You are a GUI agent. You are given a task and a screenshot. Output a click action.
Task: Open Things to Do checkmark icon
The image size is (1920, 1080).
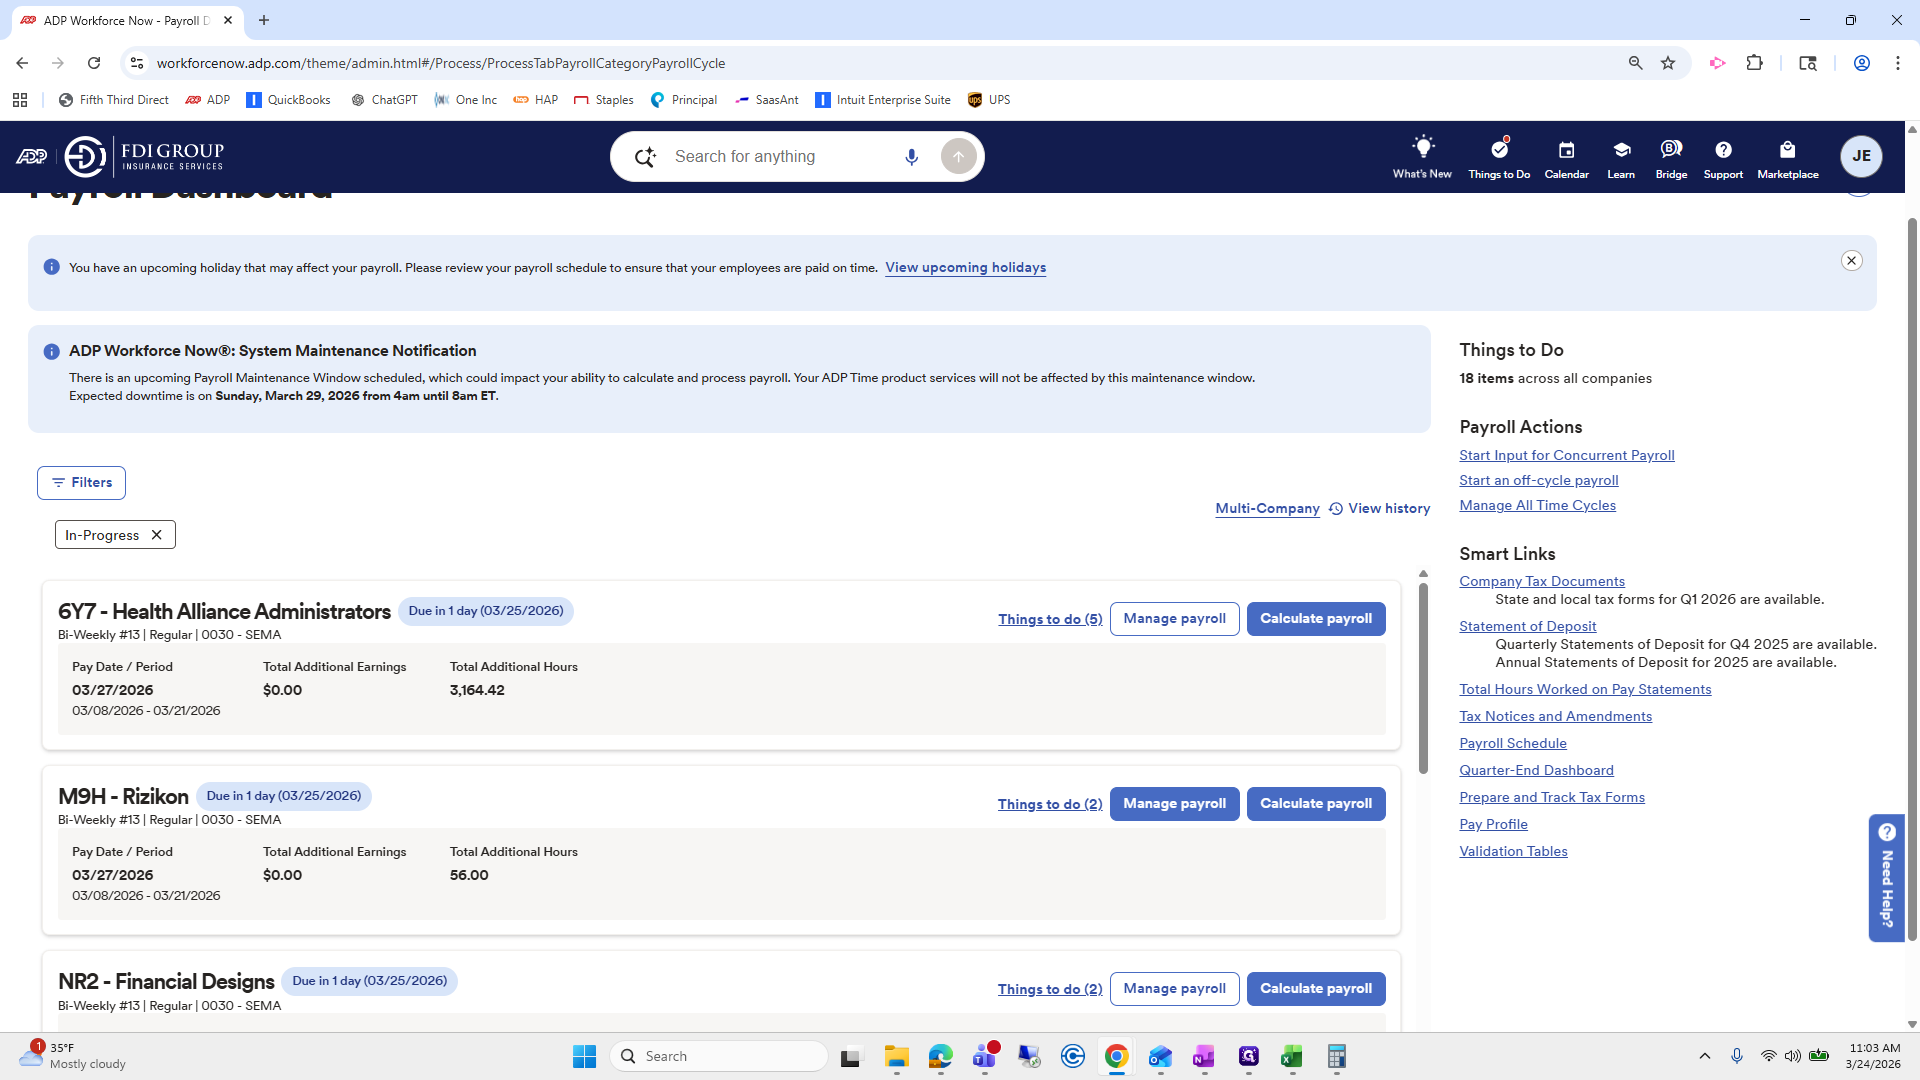pyautogui.click(x=1498, y=150)
